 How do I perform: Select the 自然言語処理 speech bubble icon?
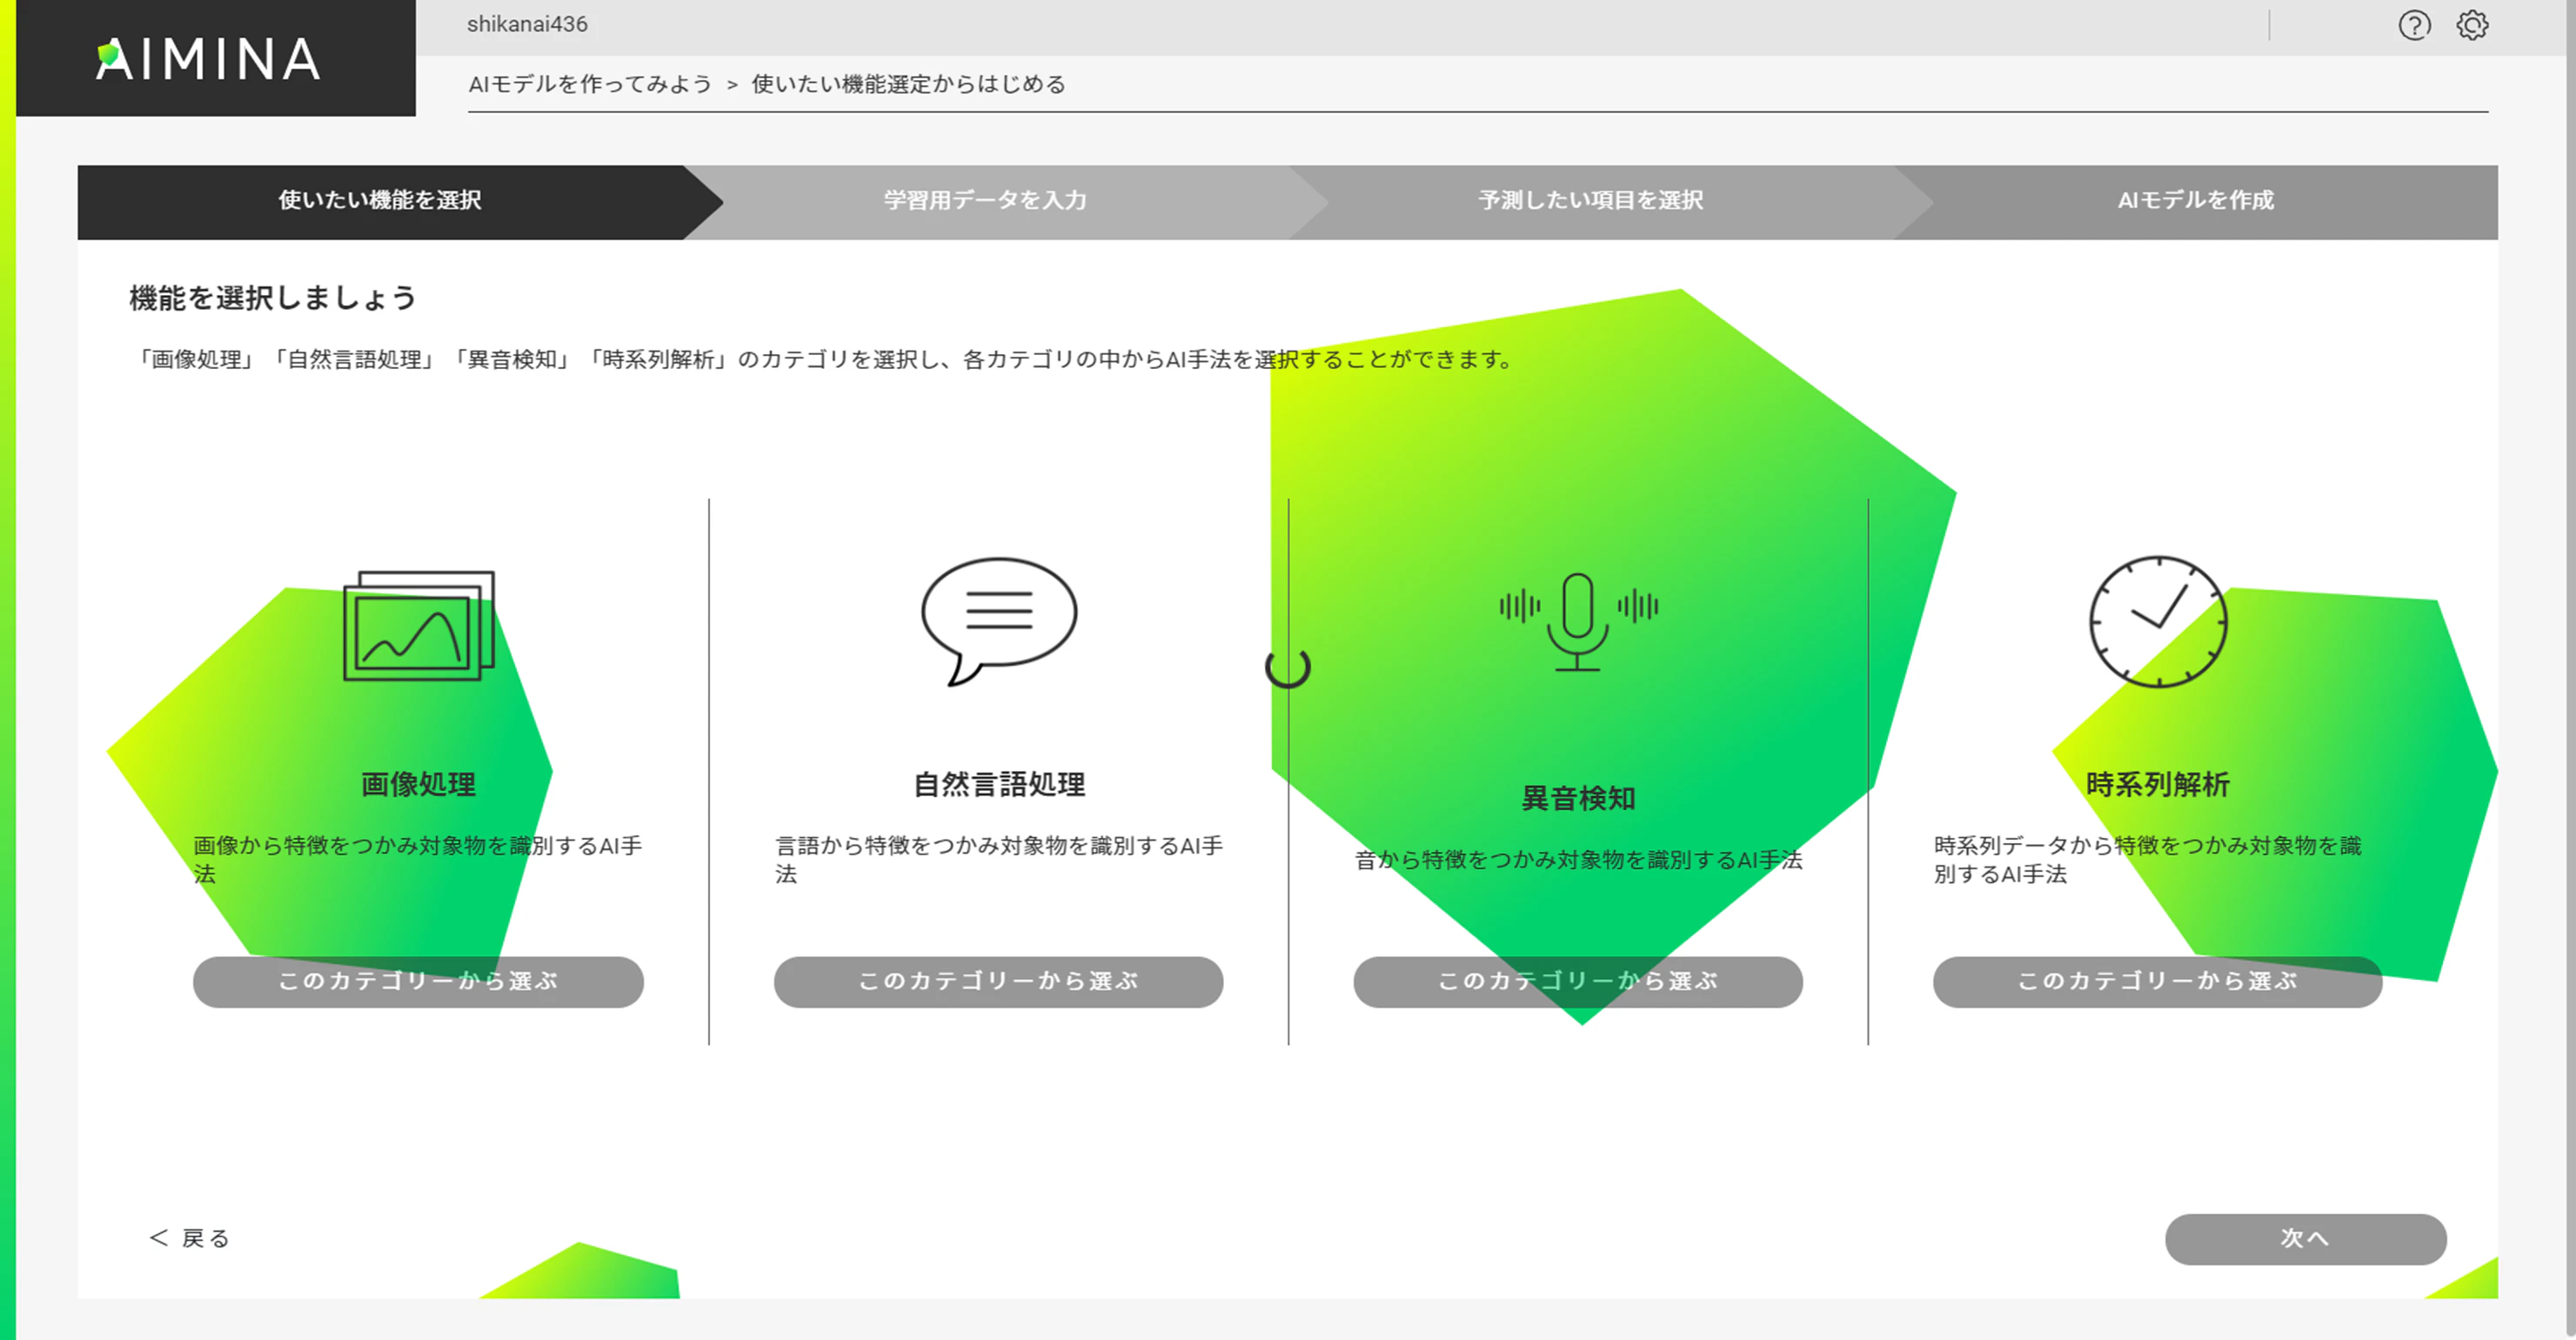tap(998, 621)
